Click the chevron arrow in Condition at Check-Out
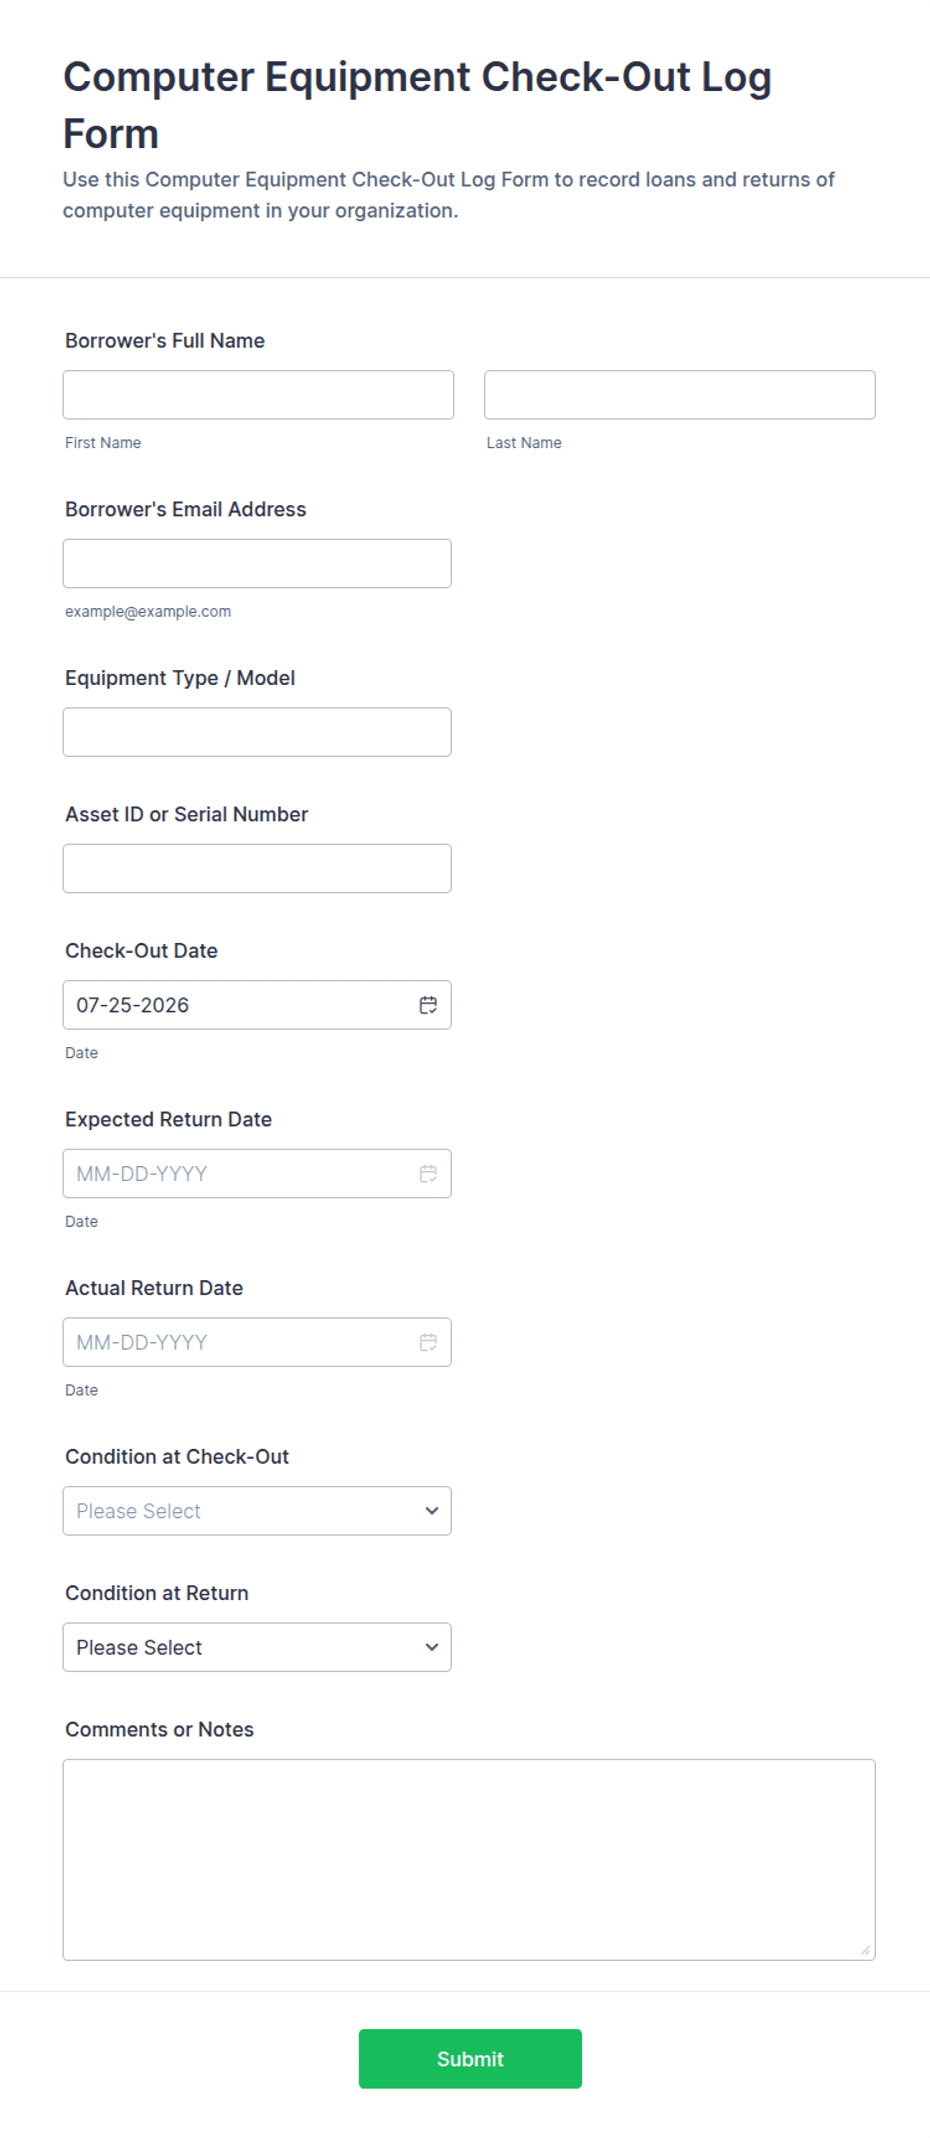930x2138 pixels. pos(432,1511)
